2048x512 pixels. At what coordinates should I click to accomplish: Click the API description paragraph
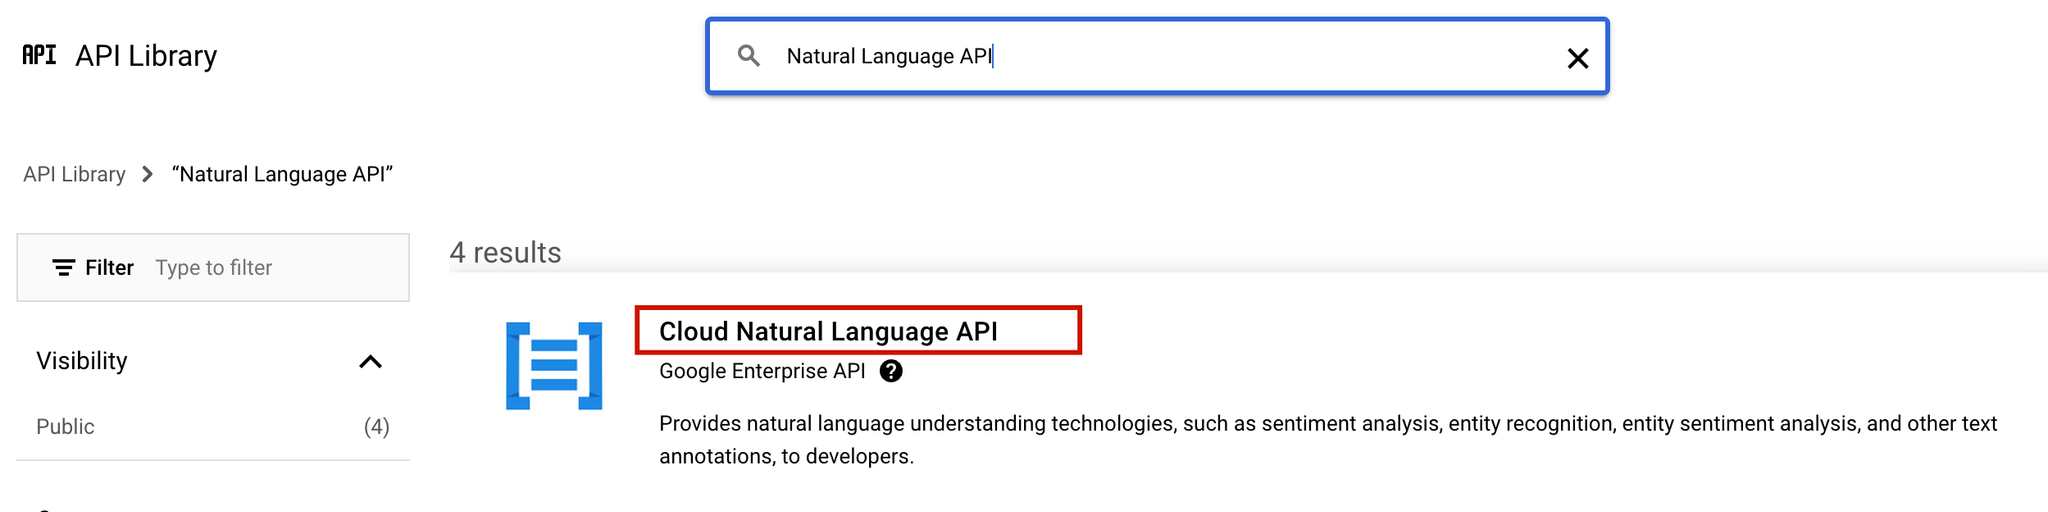click(1328, 440)
